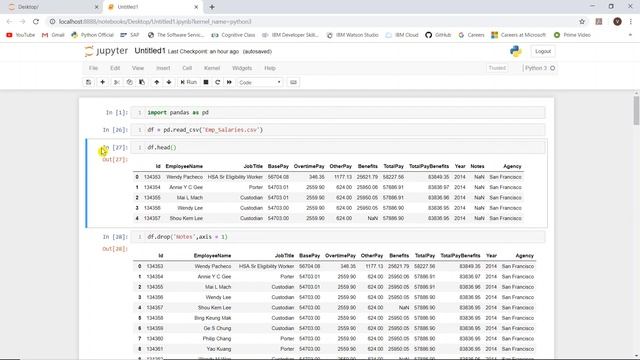The image size is (640, 360).
Task: Click the Out[27] output prompt area
Action: point(115,160)
